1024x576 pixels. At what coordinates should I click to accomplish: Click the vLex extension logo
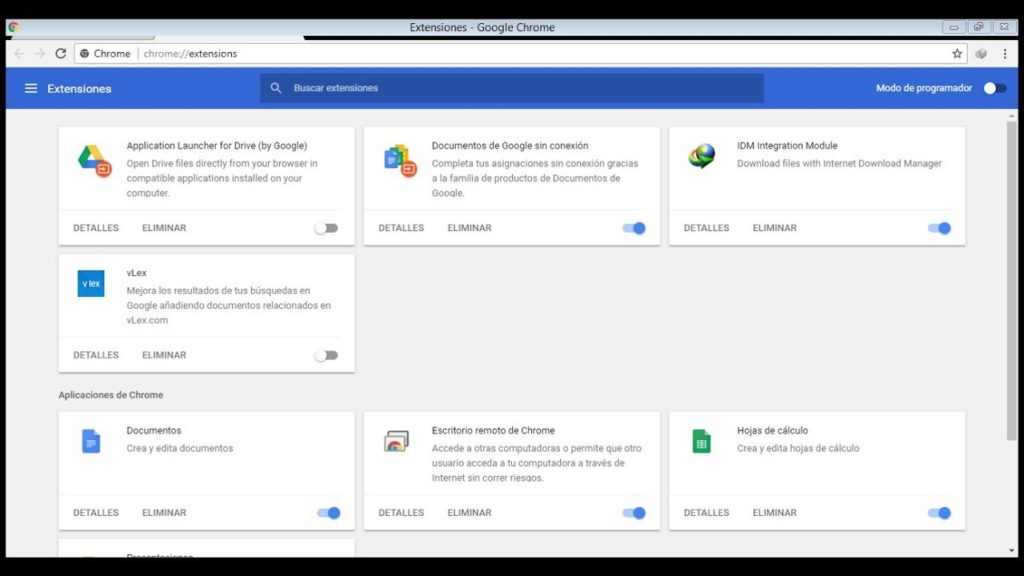pyautogui.click(x=91, y=283)
